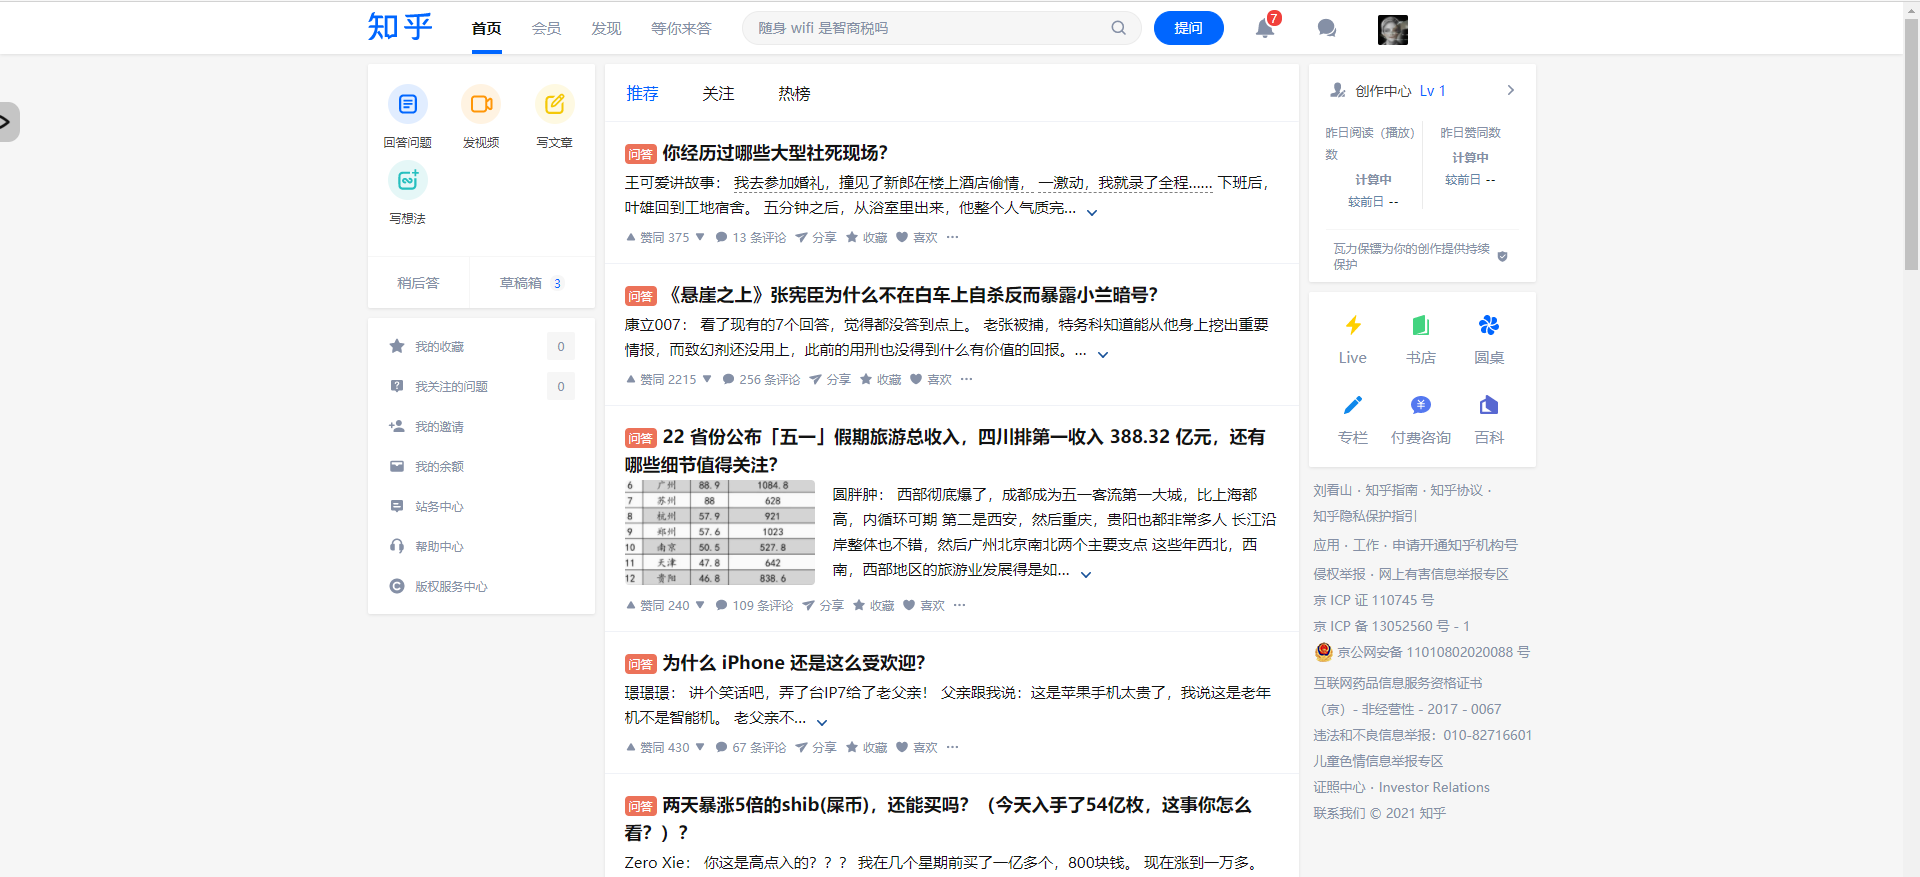
Task: Click the 写想法 icon
Action: (408, 180)
